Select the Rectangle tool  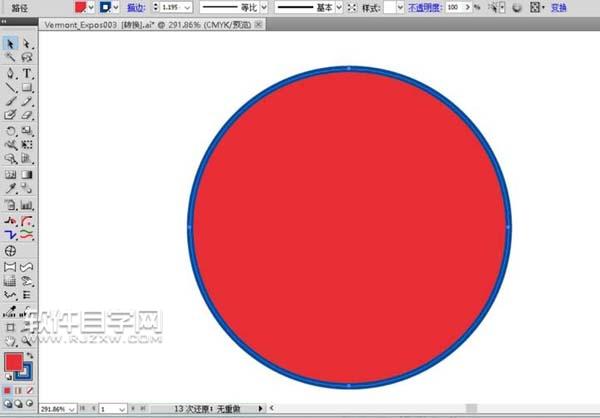26,88
